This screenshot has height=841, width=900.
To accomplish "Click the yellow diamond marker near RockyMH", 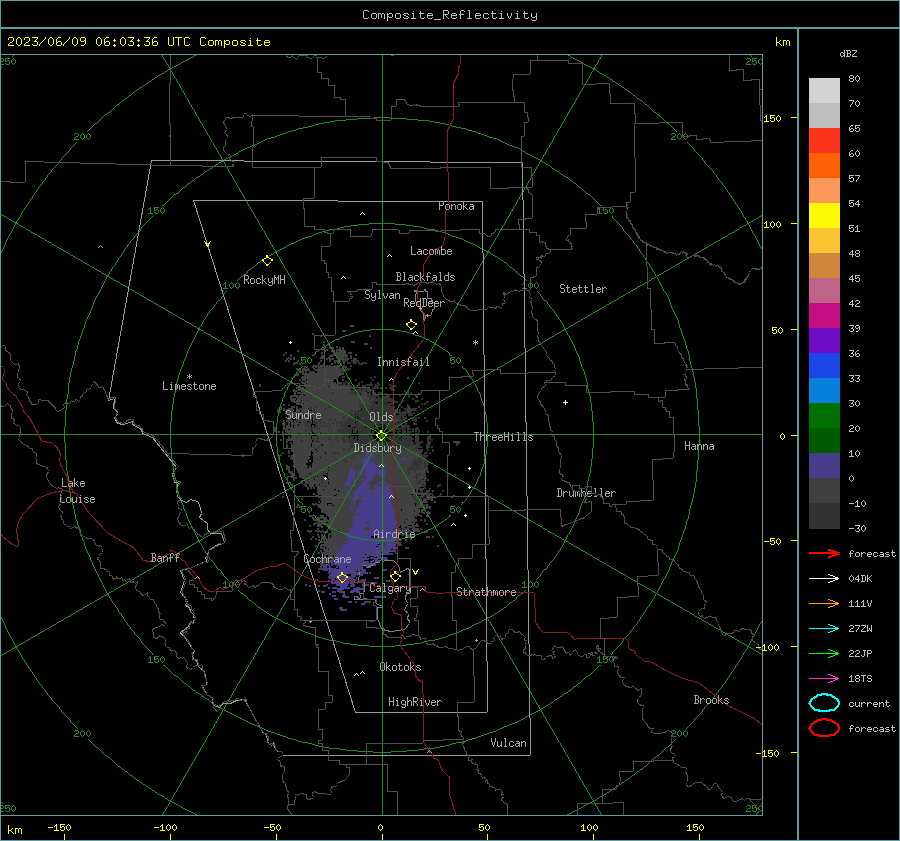I will 267,261.
